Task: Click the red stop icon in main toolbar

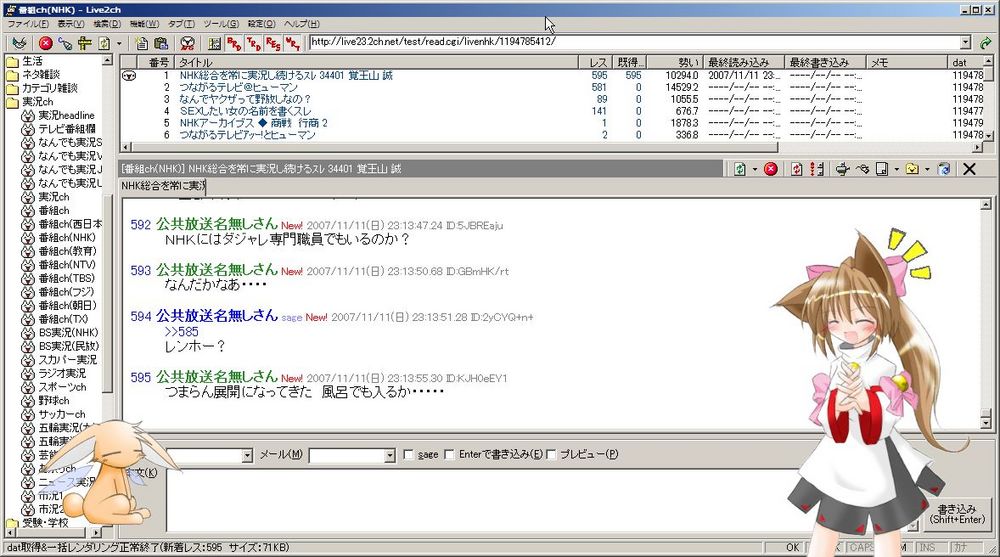Action: (x=45, y=43)
